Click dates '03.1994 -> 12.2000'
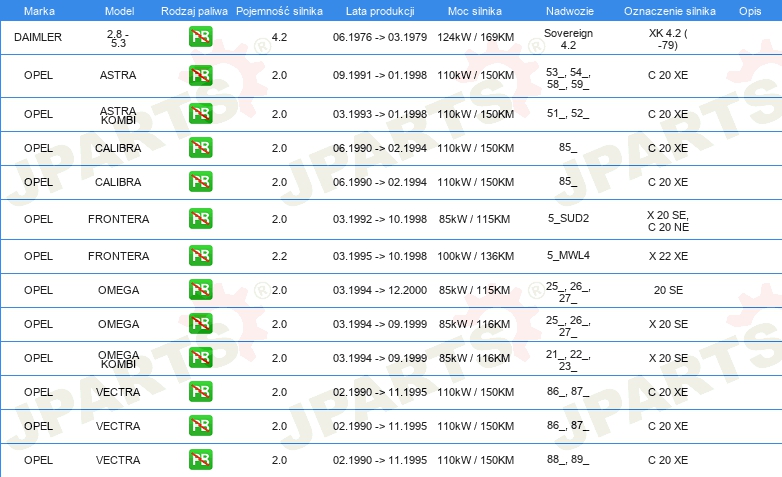Image resolution: width=782 pixels, height=477 pixels. coord(380,290)
